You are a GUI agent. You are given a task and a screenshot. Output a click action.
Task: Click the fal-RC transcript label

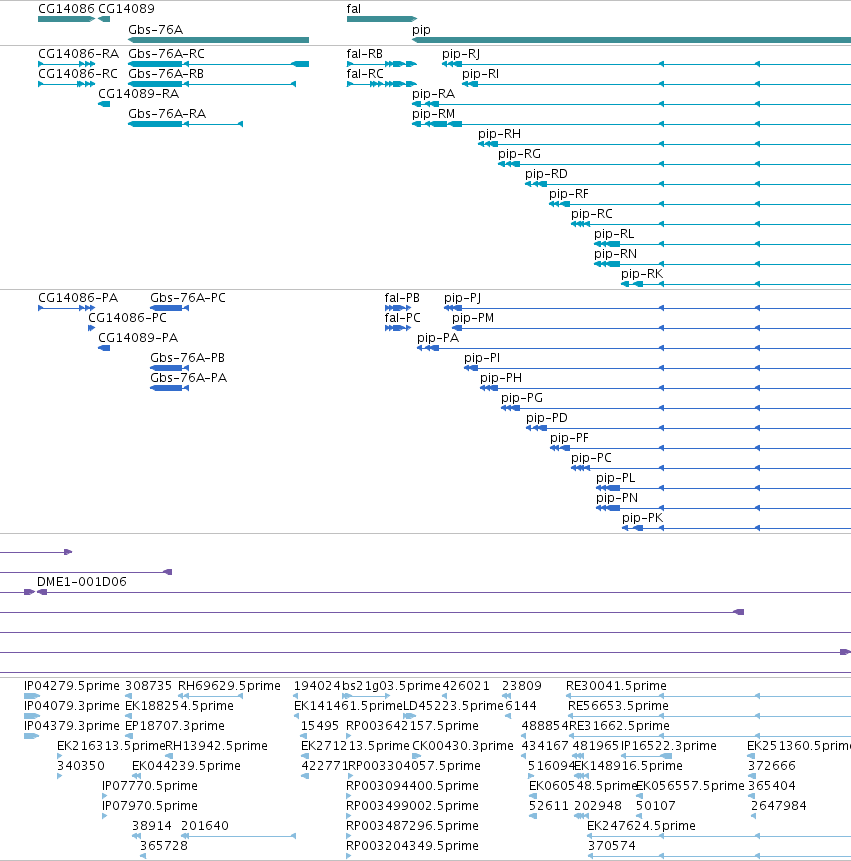[365, 74]
